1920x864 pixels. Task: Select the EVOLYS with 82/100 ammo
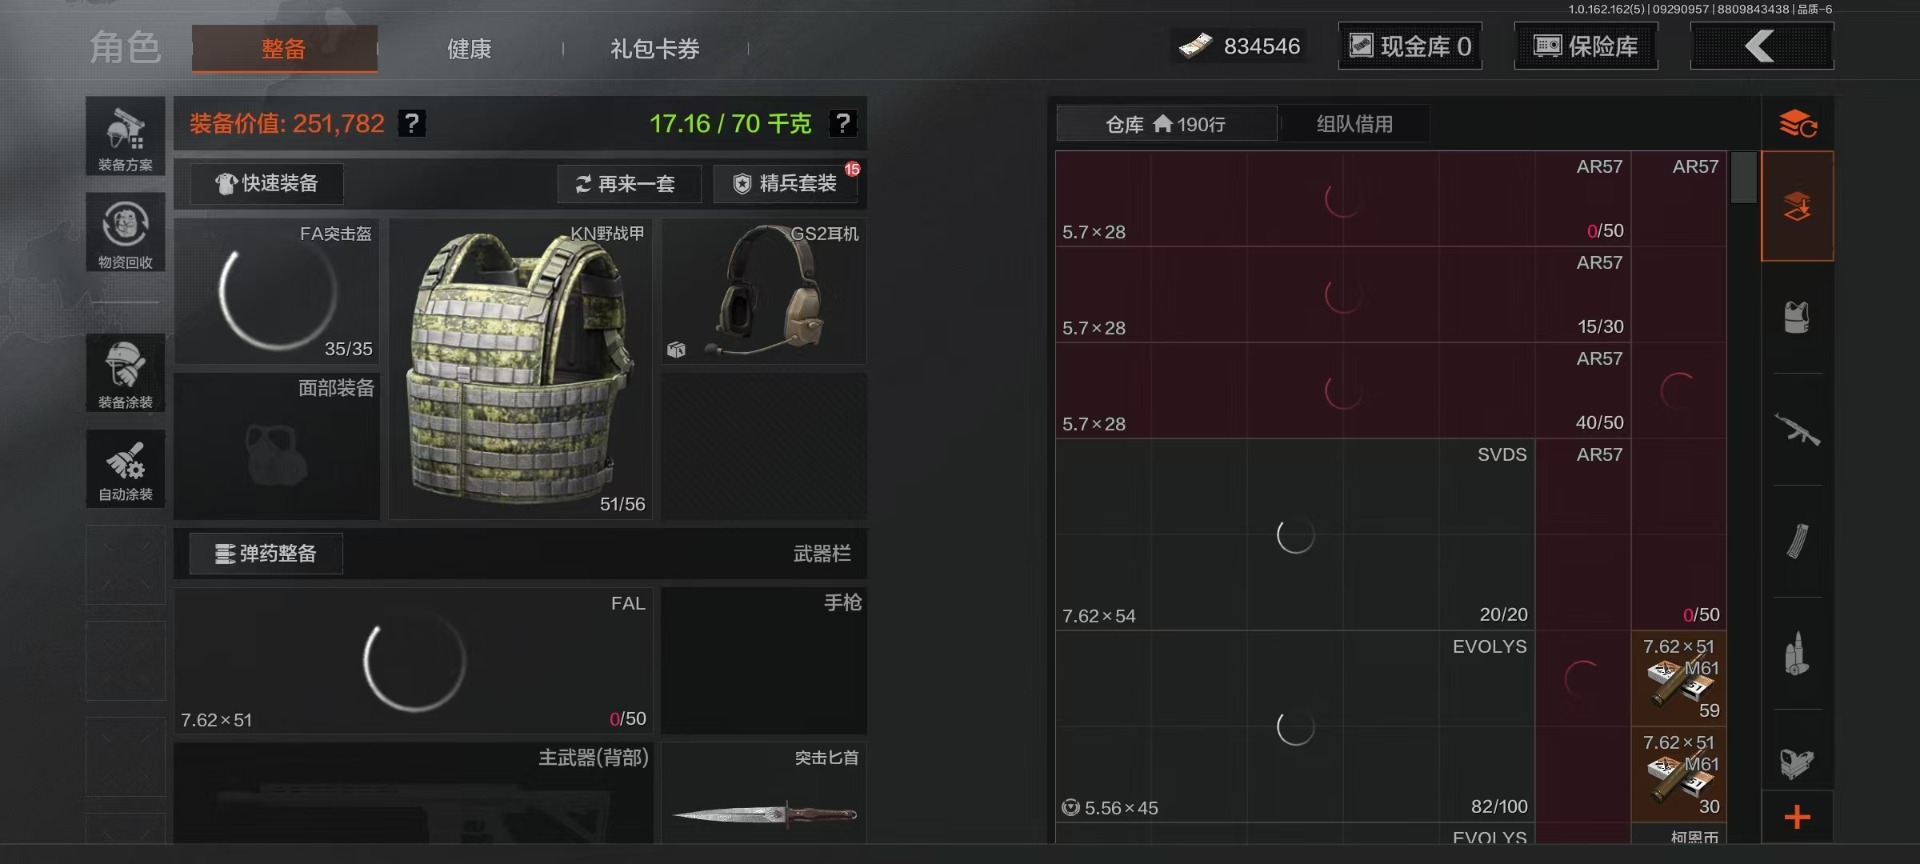point(1295,727)
